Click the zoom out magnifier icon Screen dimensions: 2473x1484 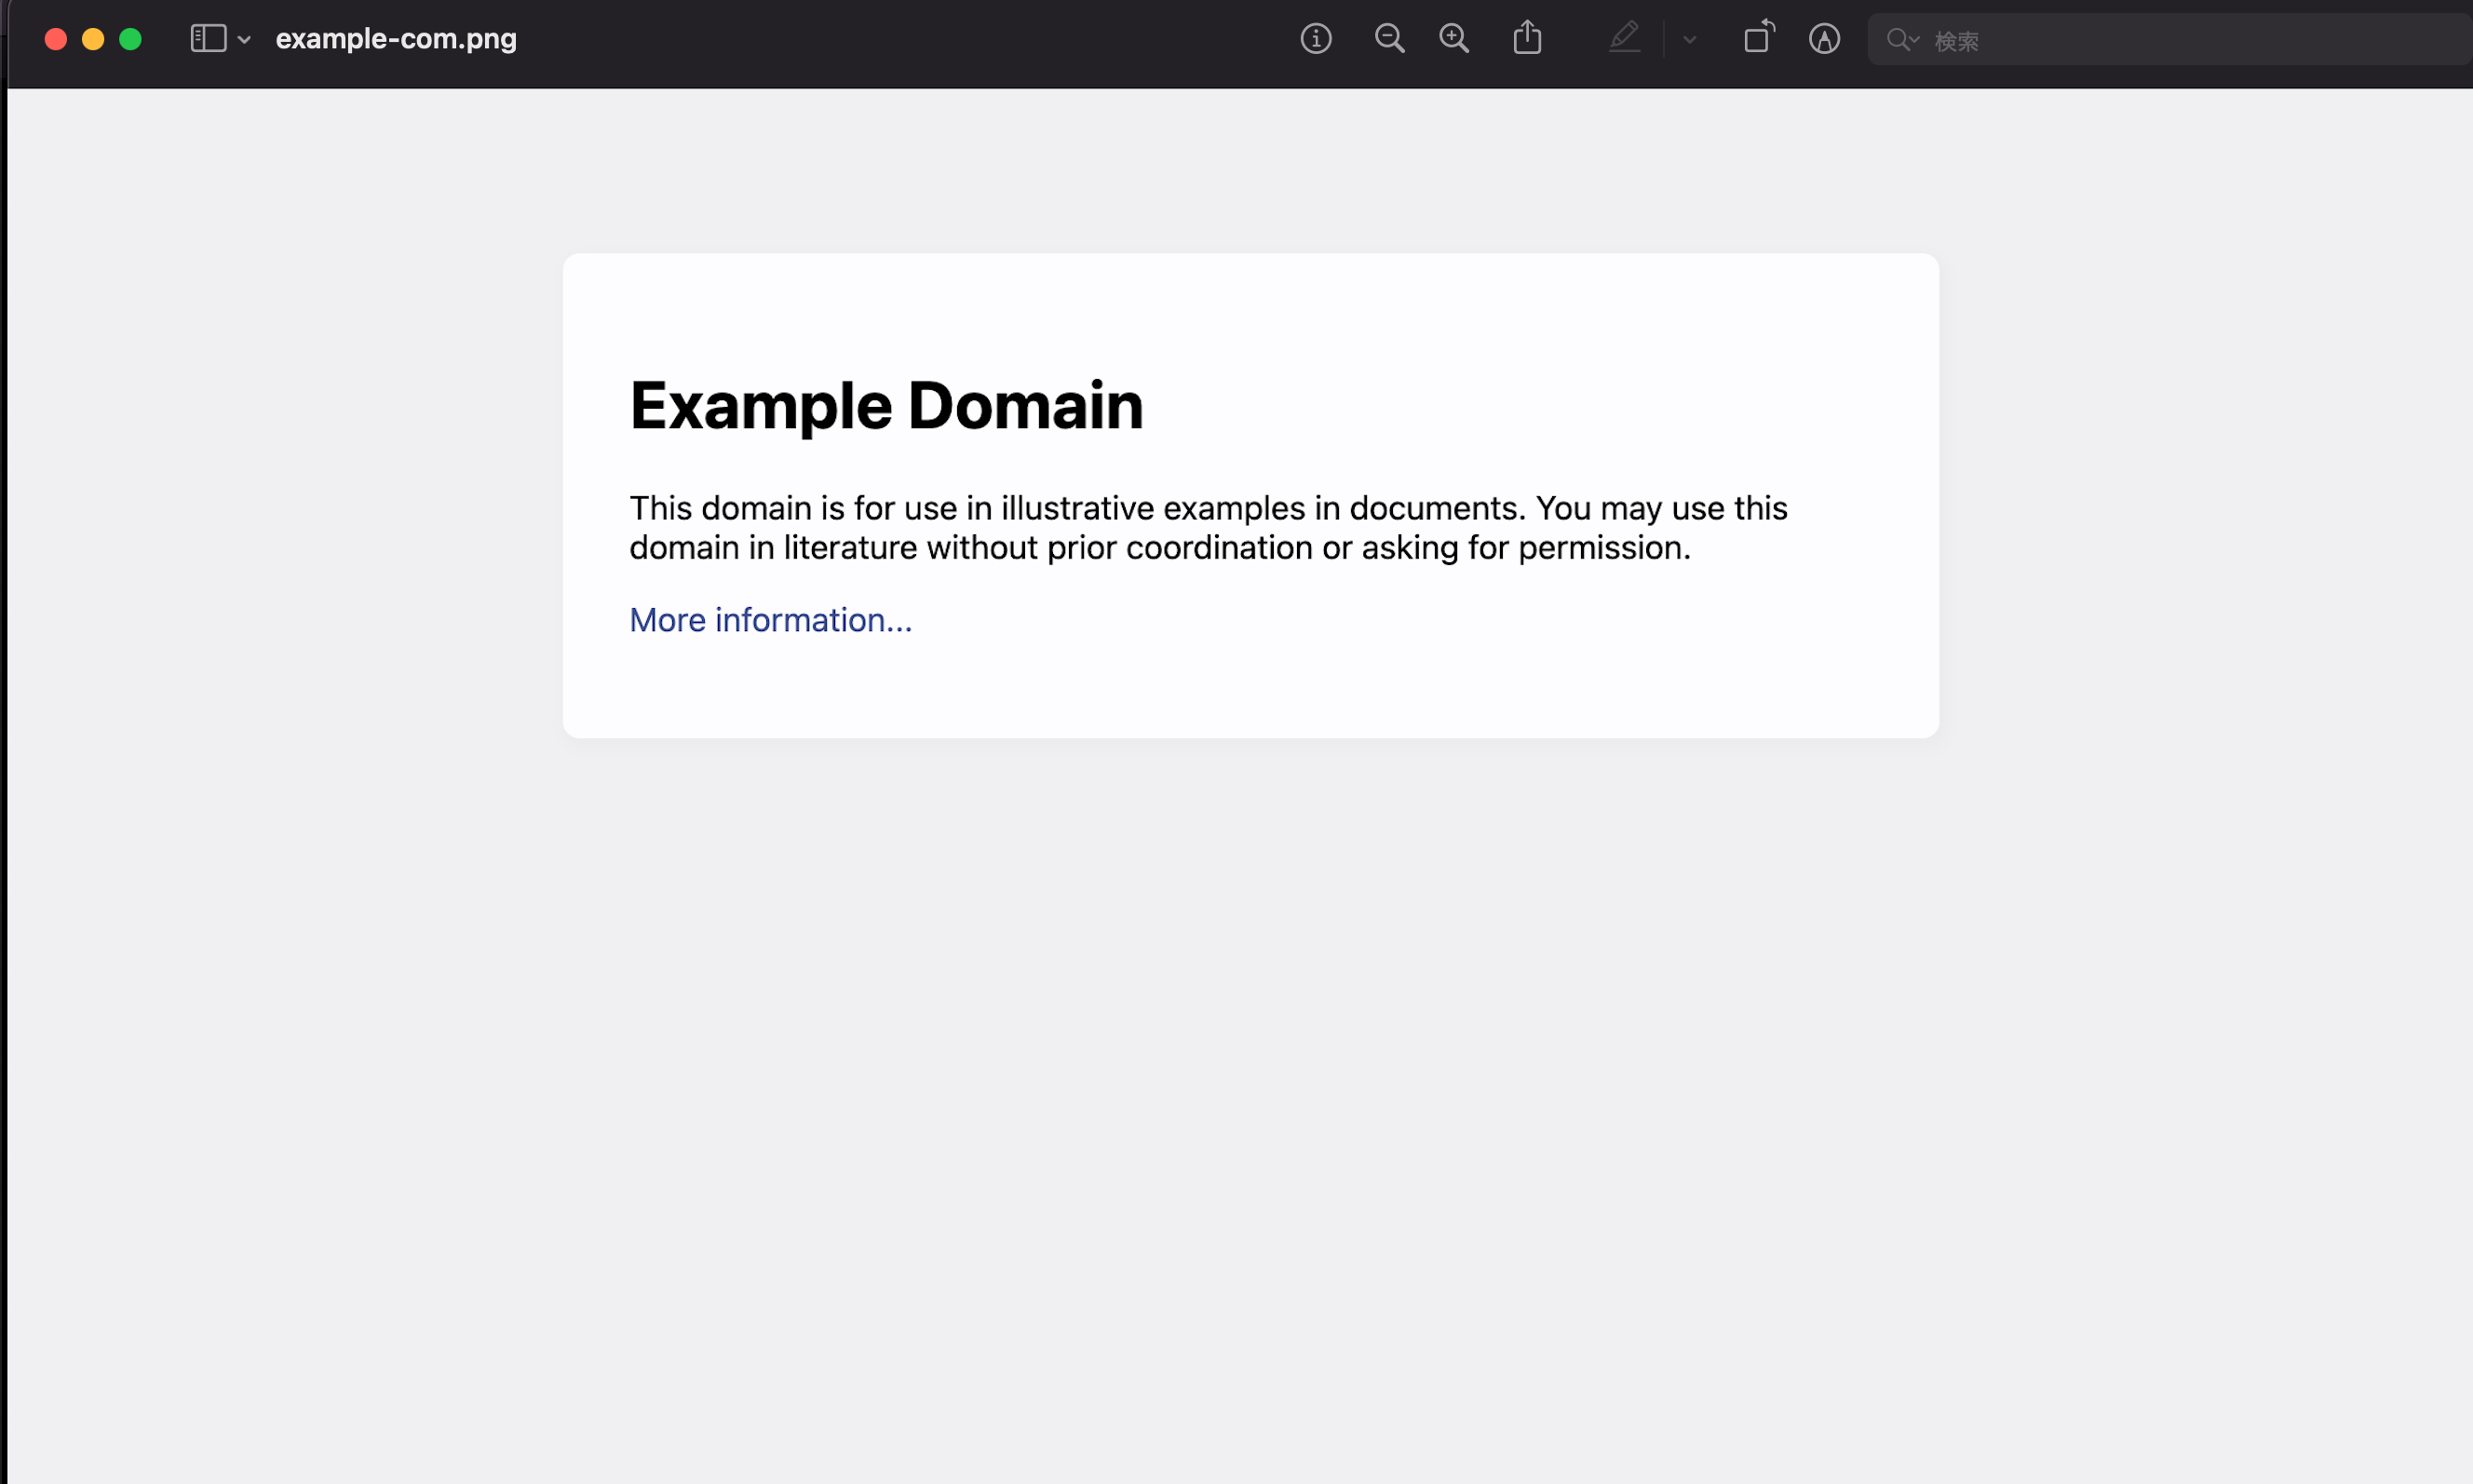tap(1389, 39)
